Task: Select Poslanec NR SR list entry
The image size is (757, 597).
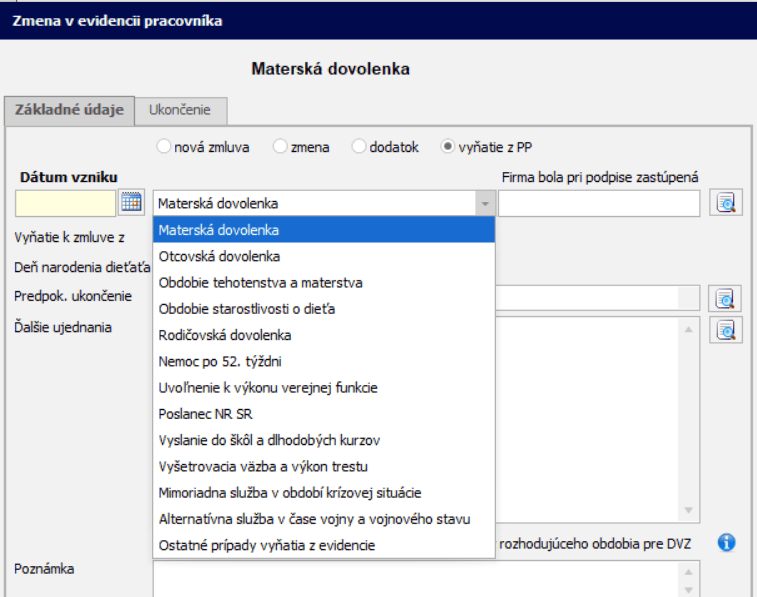Action: pyautogui.click(x=324, y=414)
